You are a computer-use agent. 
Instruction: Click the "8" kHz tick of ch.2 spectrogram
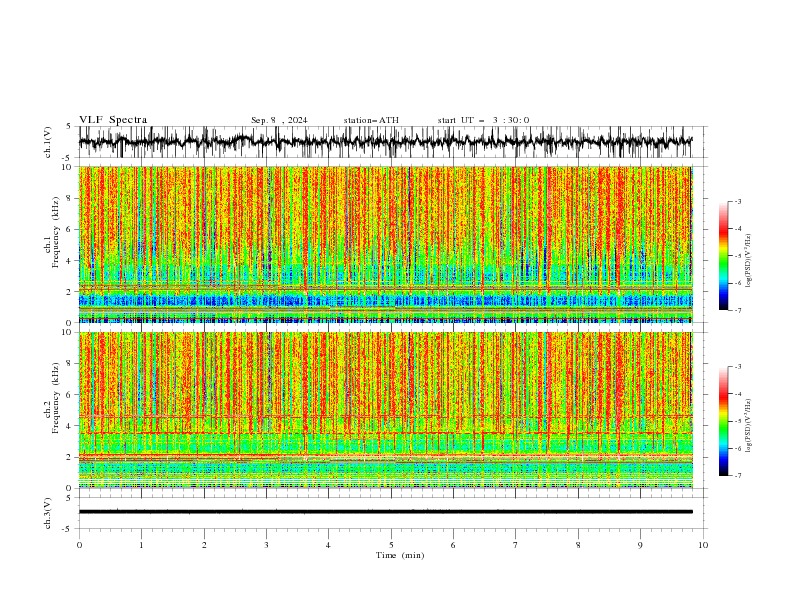pyautogui.click(x=70, y=364)
